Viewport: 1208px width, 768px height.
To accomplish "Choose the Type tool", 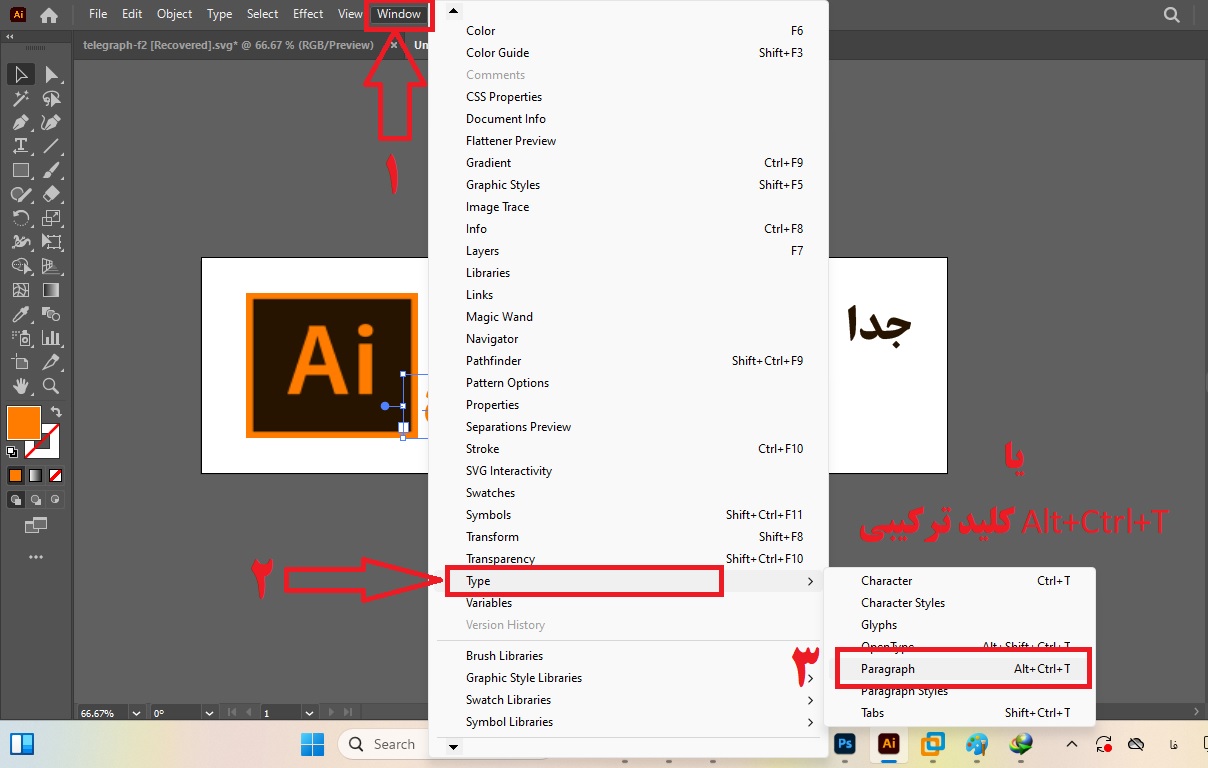I will (20, 146).
